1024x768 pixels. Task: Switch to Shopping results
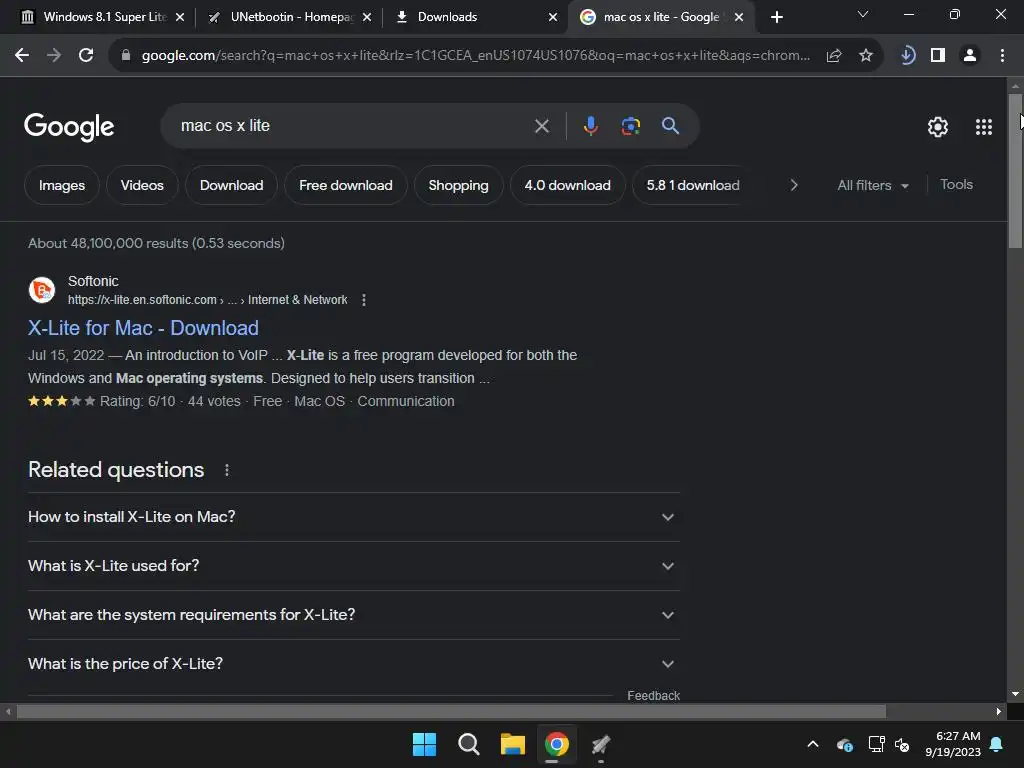point(458,185)
